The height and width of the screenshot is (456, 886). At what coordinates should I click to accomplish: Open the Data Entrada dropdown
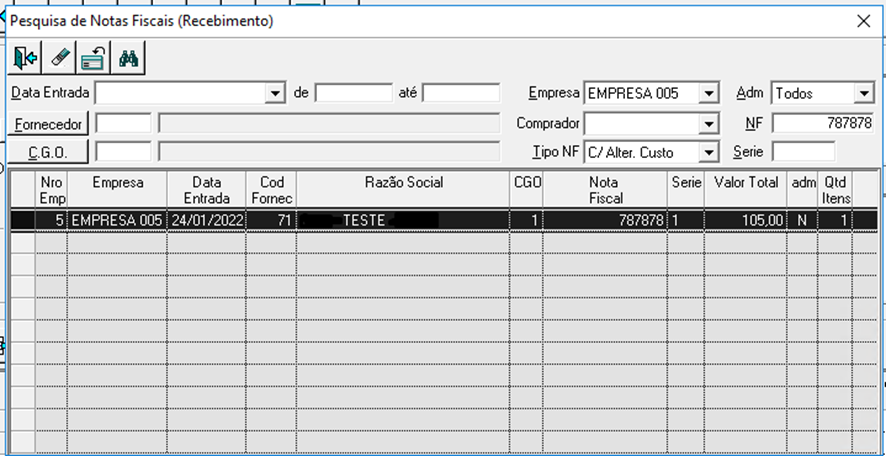[275, 93]
